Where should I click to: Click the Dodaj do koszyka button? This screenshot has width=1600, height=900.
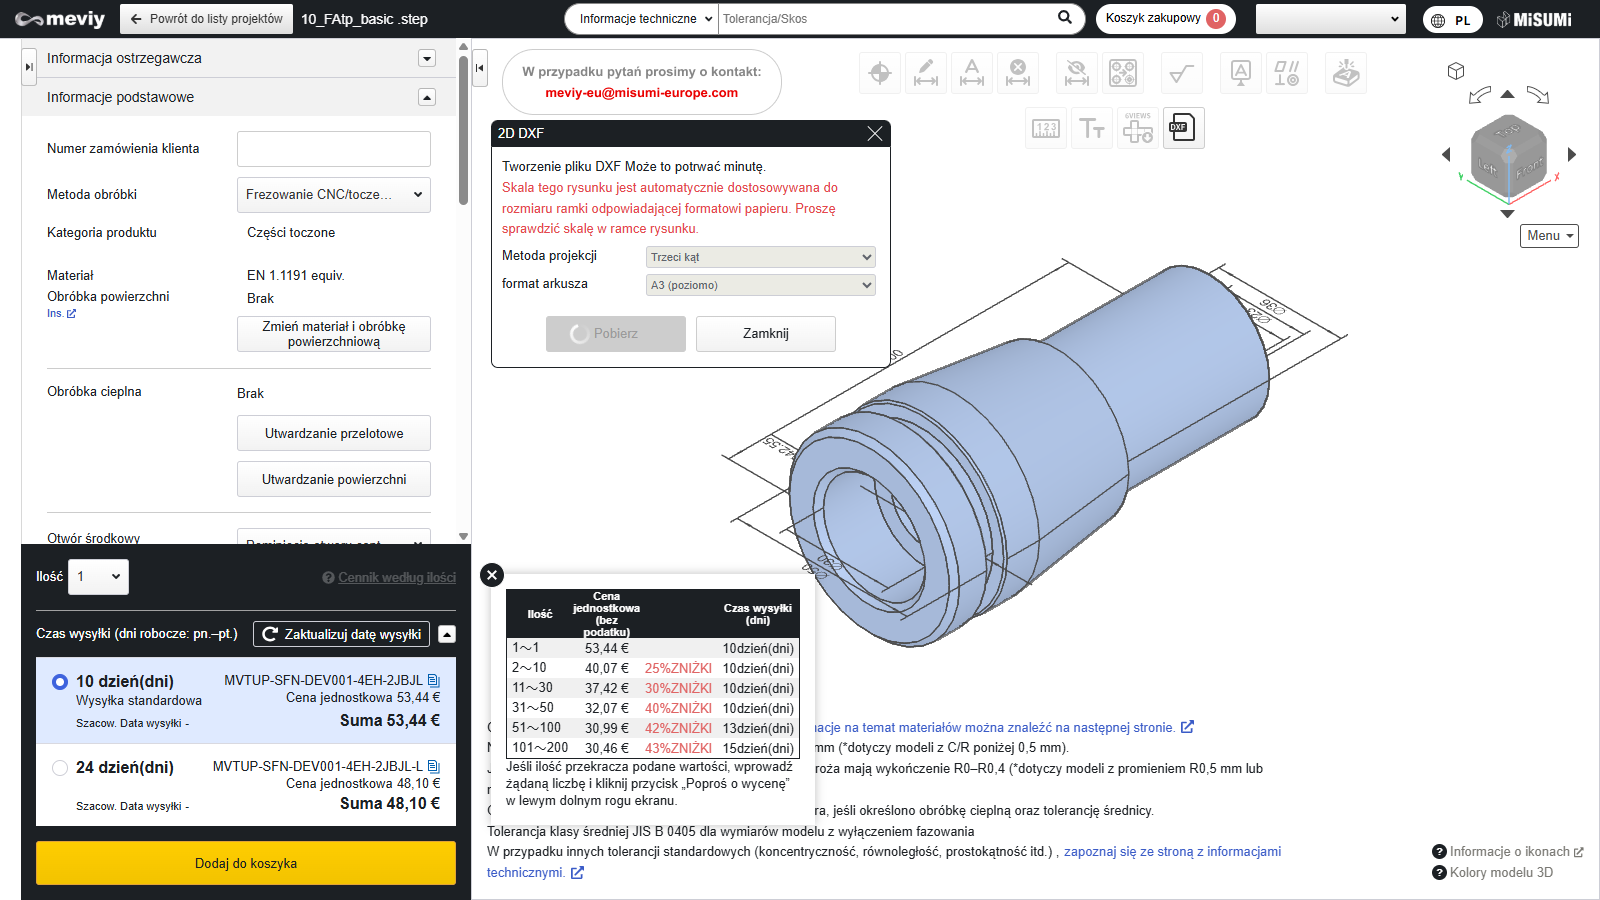[246, 863]
